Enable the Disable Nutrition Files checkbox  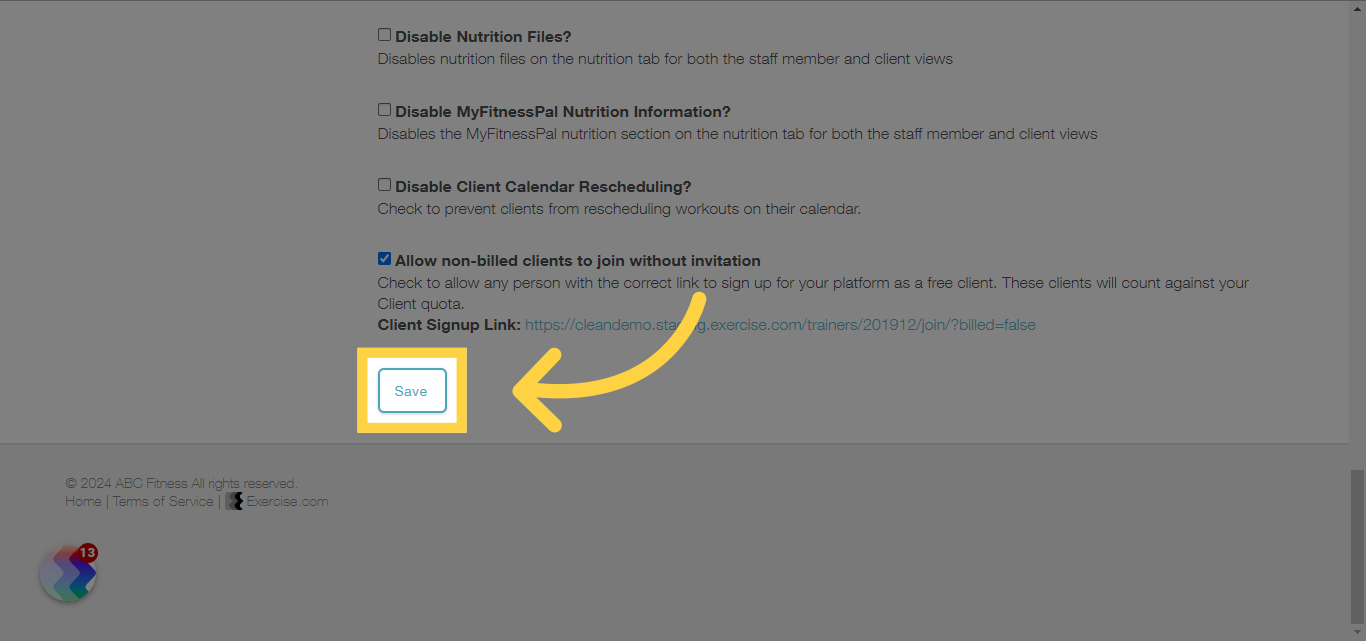pyautogui.click(x=384, y=35)
